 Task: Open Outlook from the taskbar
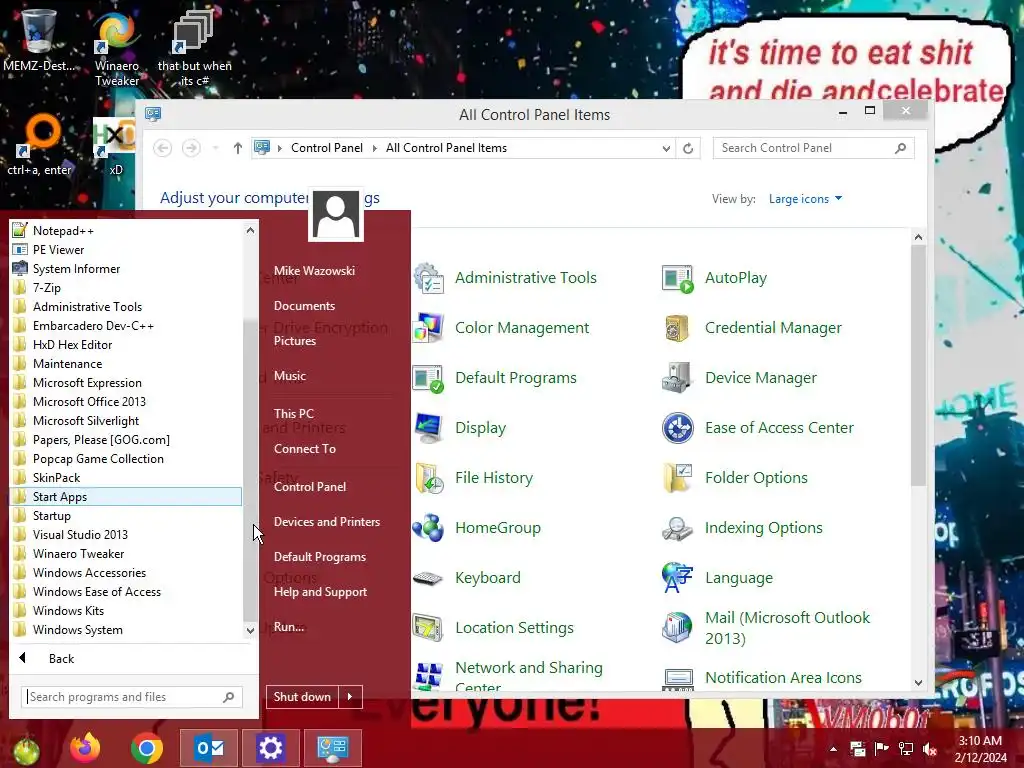click(x=209, y=748)
